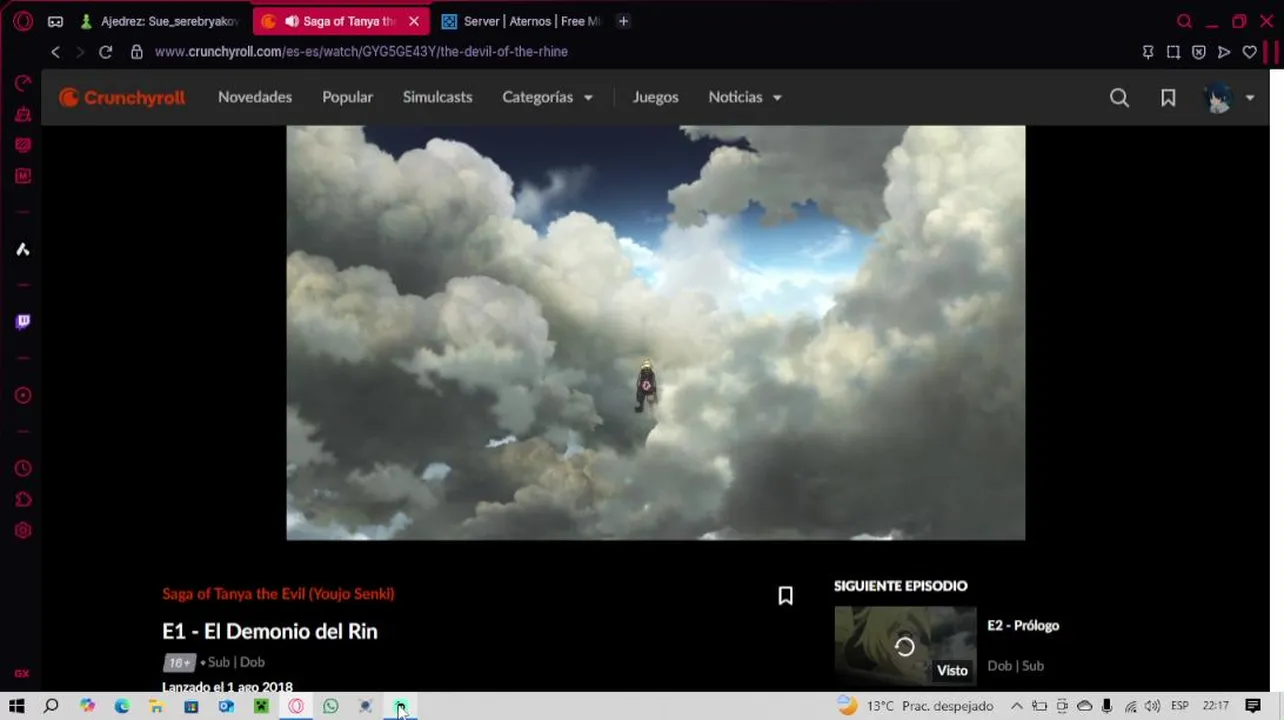Open Simulcasts in Crunchyroll navigation

(x=437, y=97)
